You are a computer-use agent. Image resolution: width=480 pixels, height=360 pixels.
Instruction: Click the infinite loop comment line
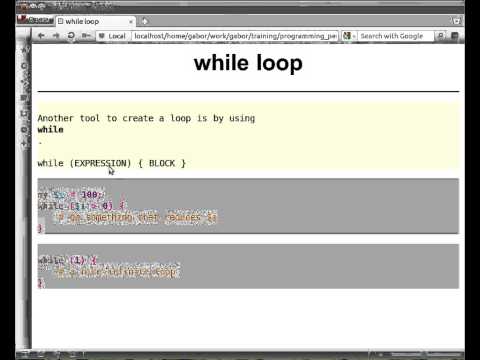pyautogui.click(x=117, y=272)
